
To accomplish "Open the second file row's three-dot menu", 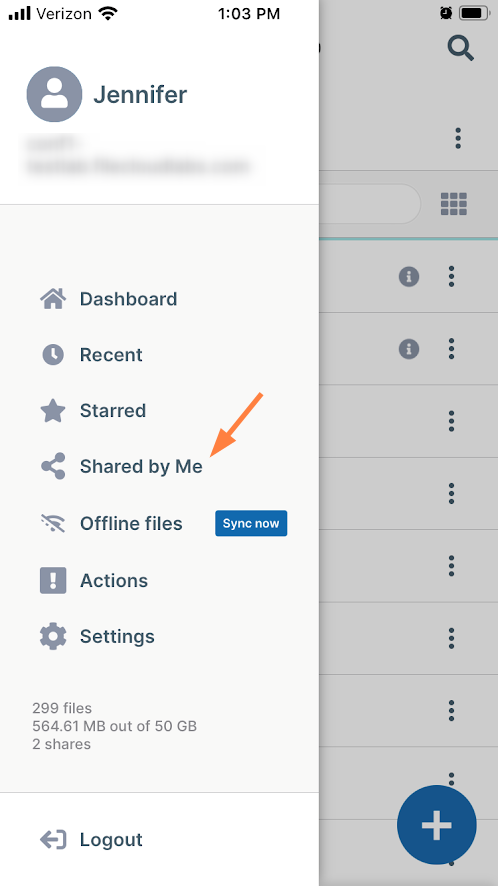I will (x=451, y=349).
